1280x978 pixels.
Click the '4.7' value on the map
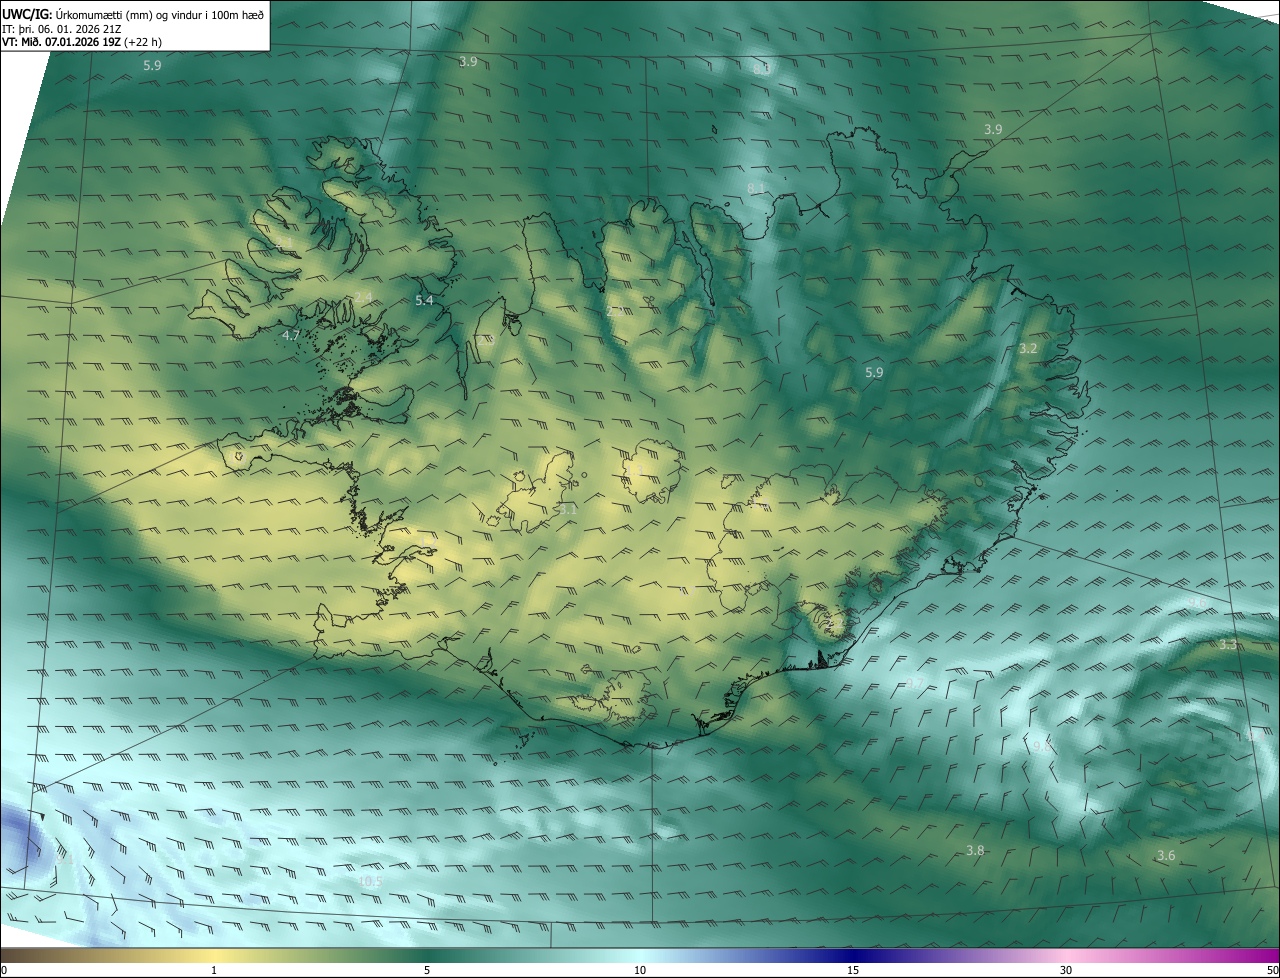(x=291, y=335)
